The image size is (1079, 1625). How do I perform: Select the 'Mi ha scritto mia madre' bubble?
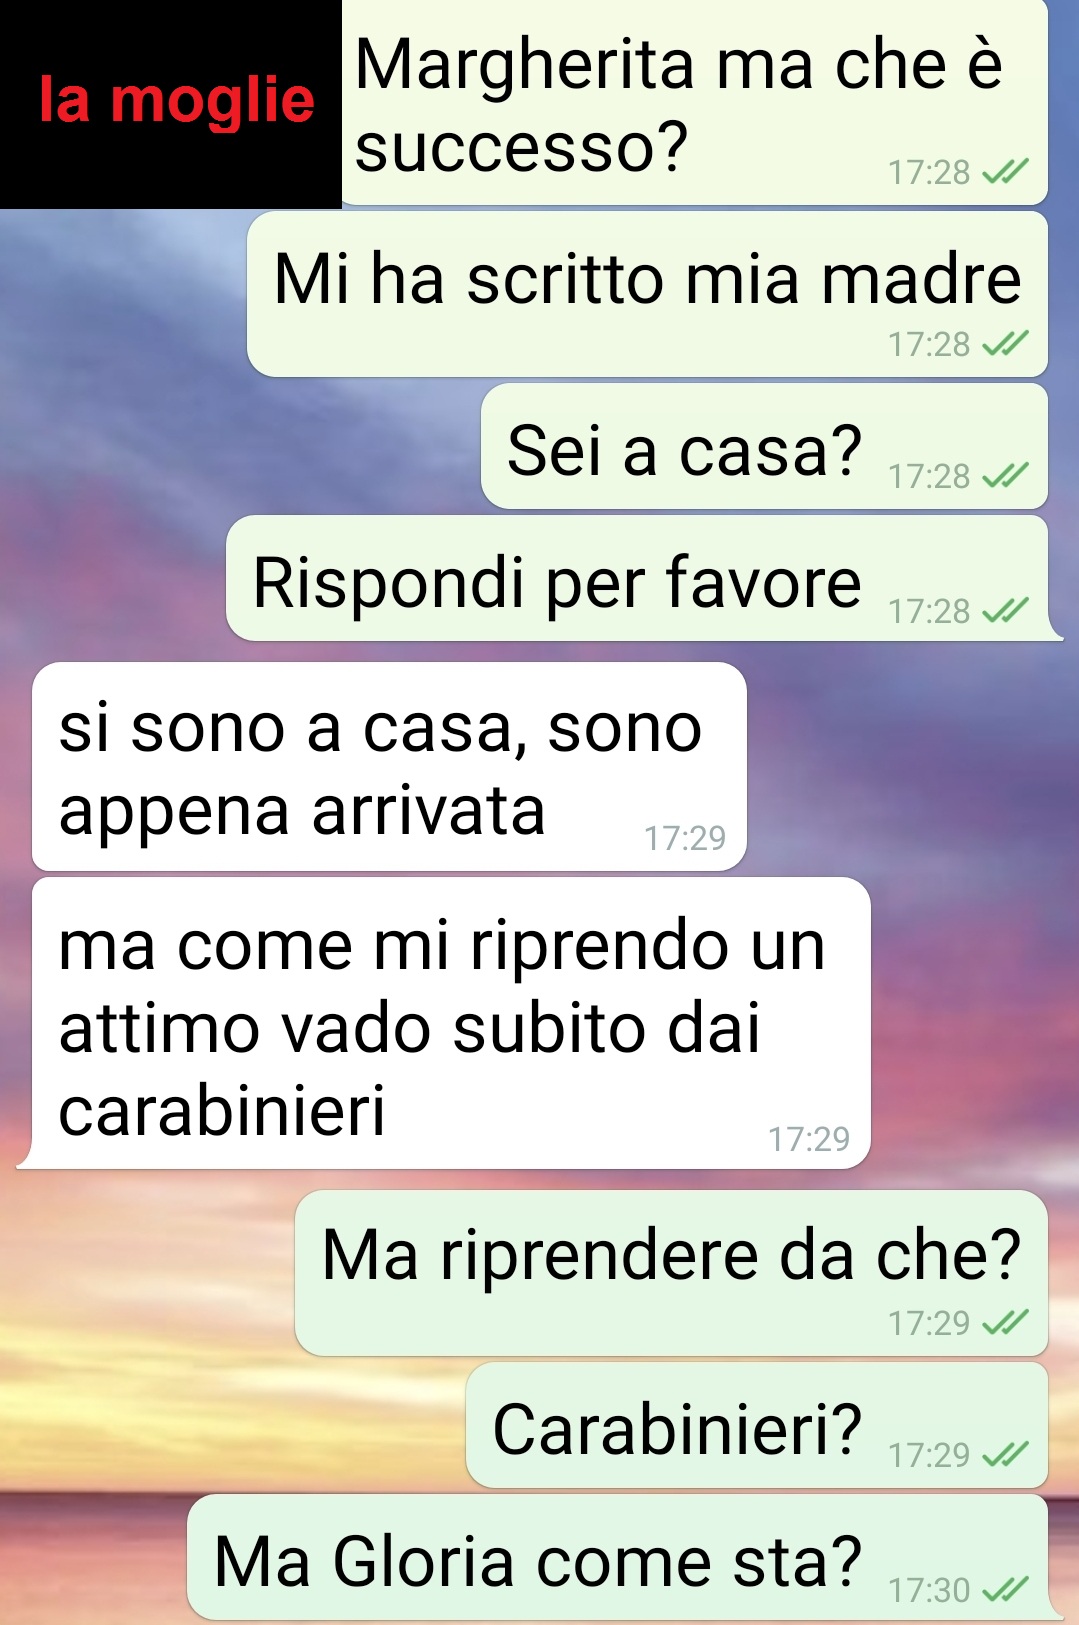(x=647, y=294)
